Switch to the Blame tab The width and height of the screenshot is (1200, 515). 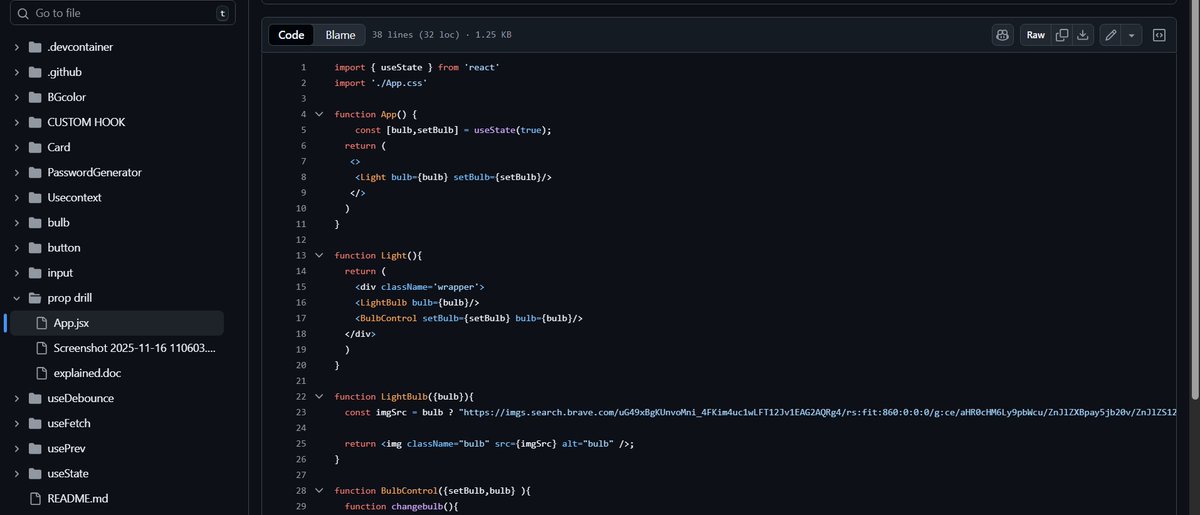tap(340, 35)
